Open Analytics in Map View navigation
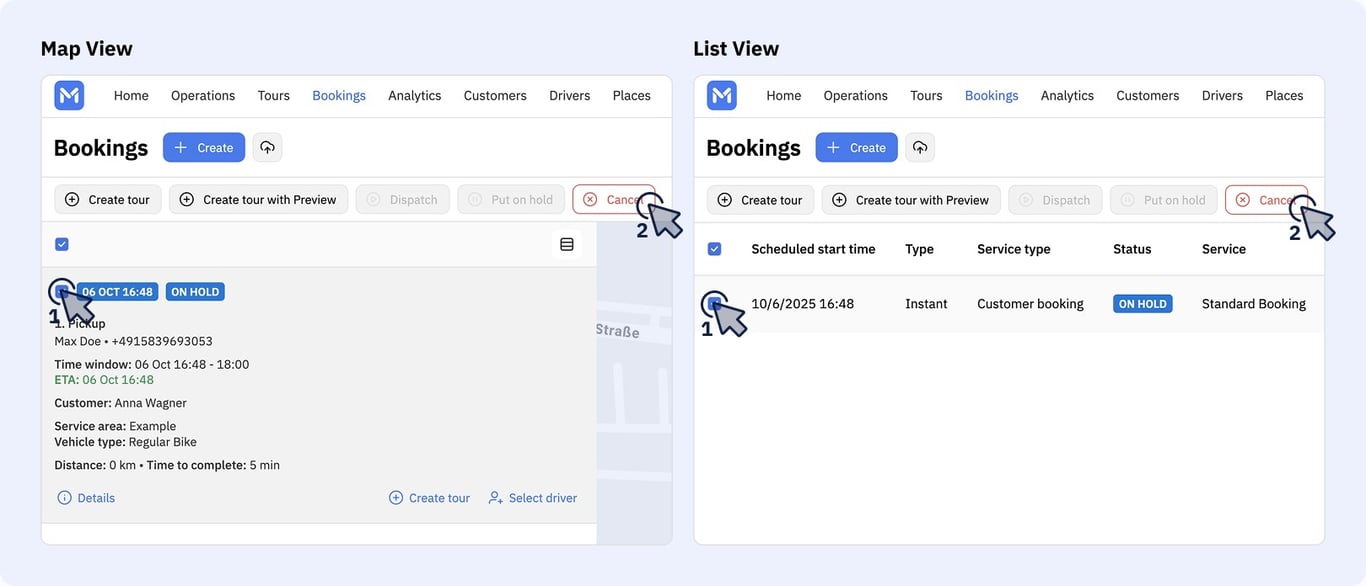The height and width of the screenshot is (586, 1366). [x=415, y=96]
